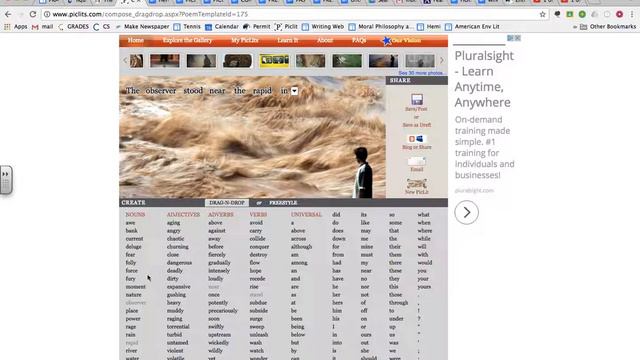Open the American Env Lit bookmark
Viewport: 640px width, 360px height.
(x=472, y=27)
